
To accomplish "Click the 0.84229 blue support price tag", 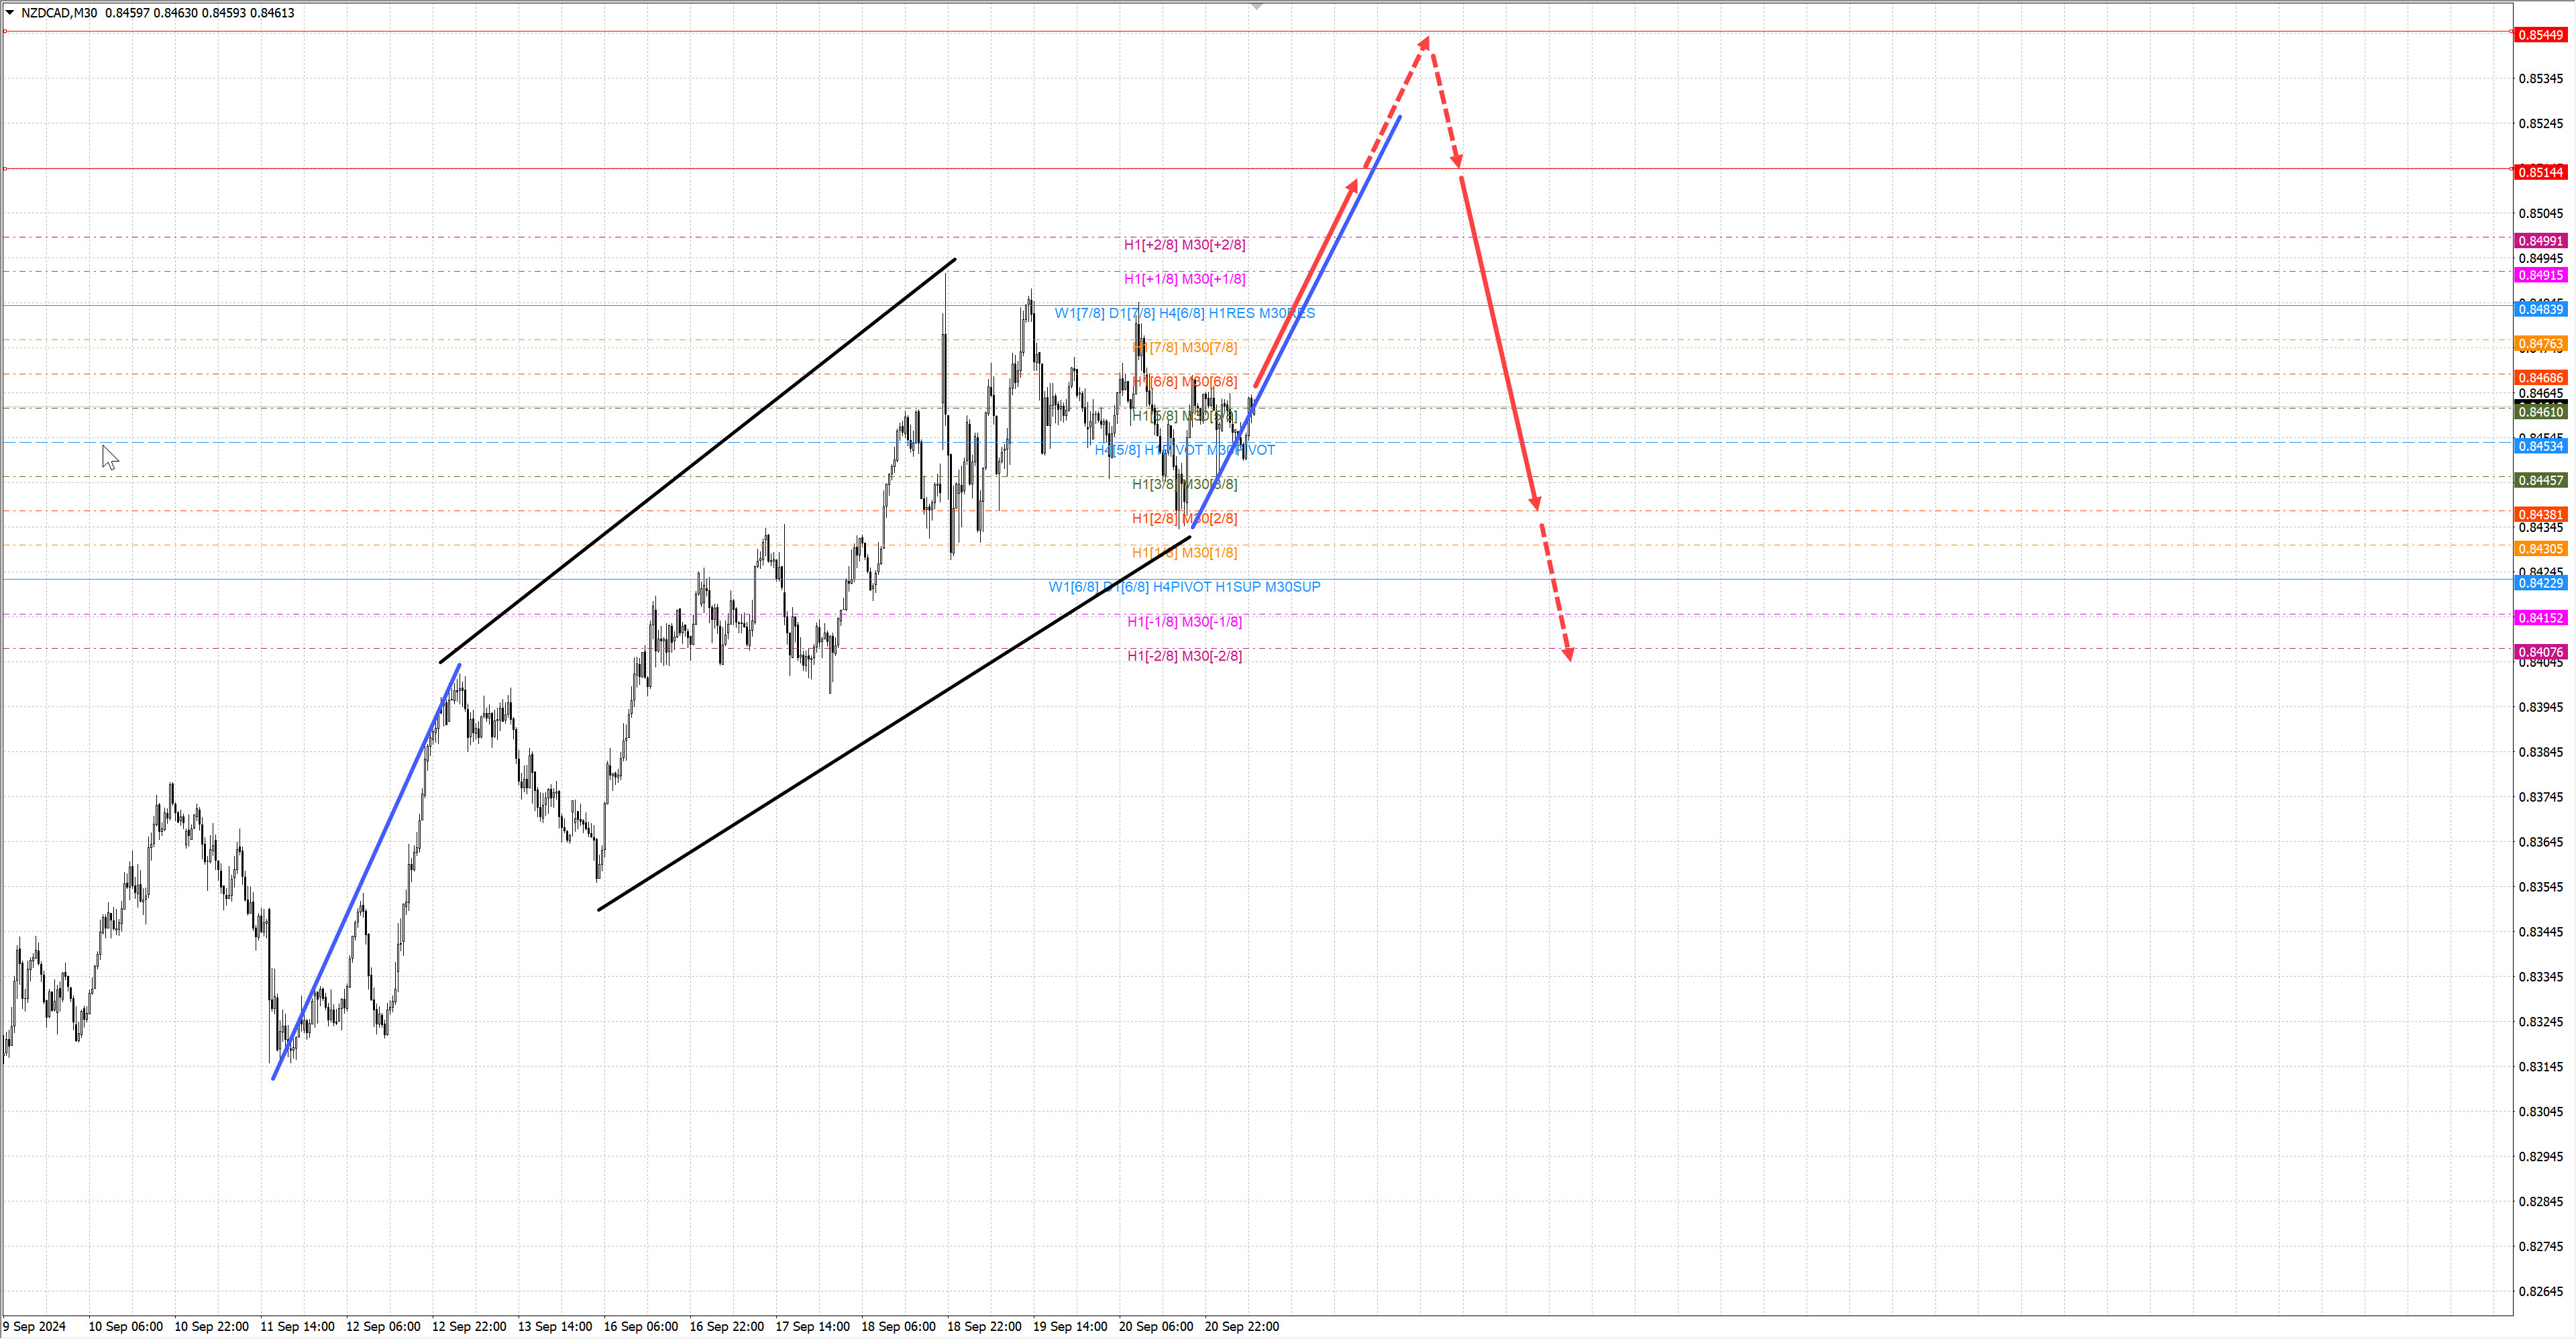I will point(2540,583).
